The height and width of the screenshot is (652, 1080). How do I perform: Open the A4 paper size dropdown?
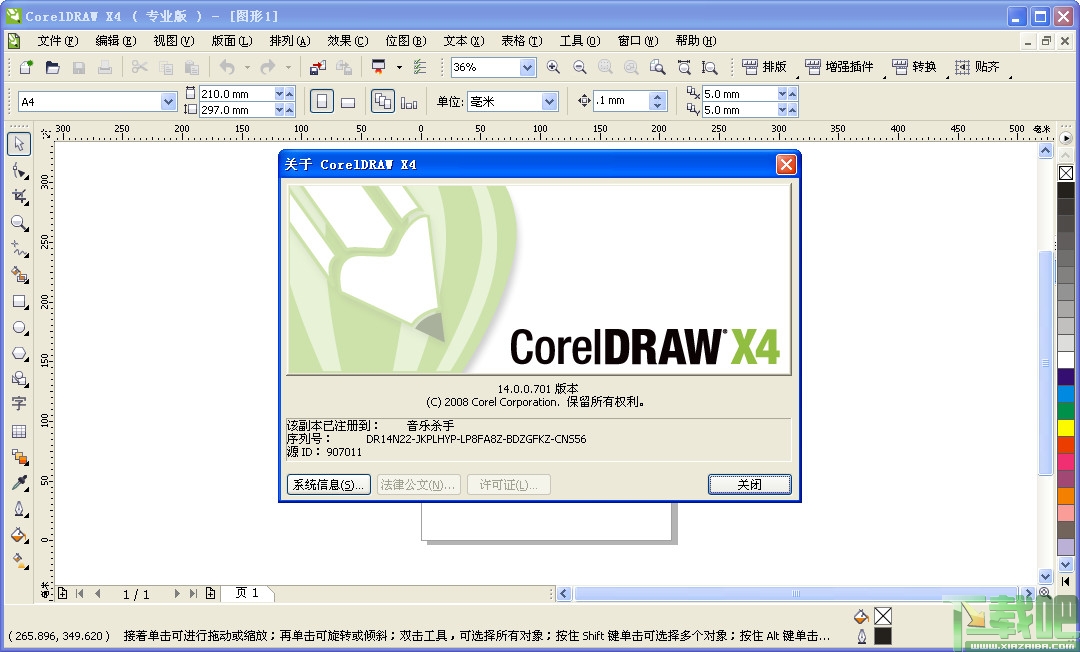[x=169, y=102]
